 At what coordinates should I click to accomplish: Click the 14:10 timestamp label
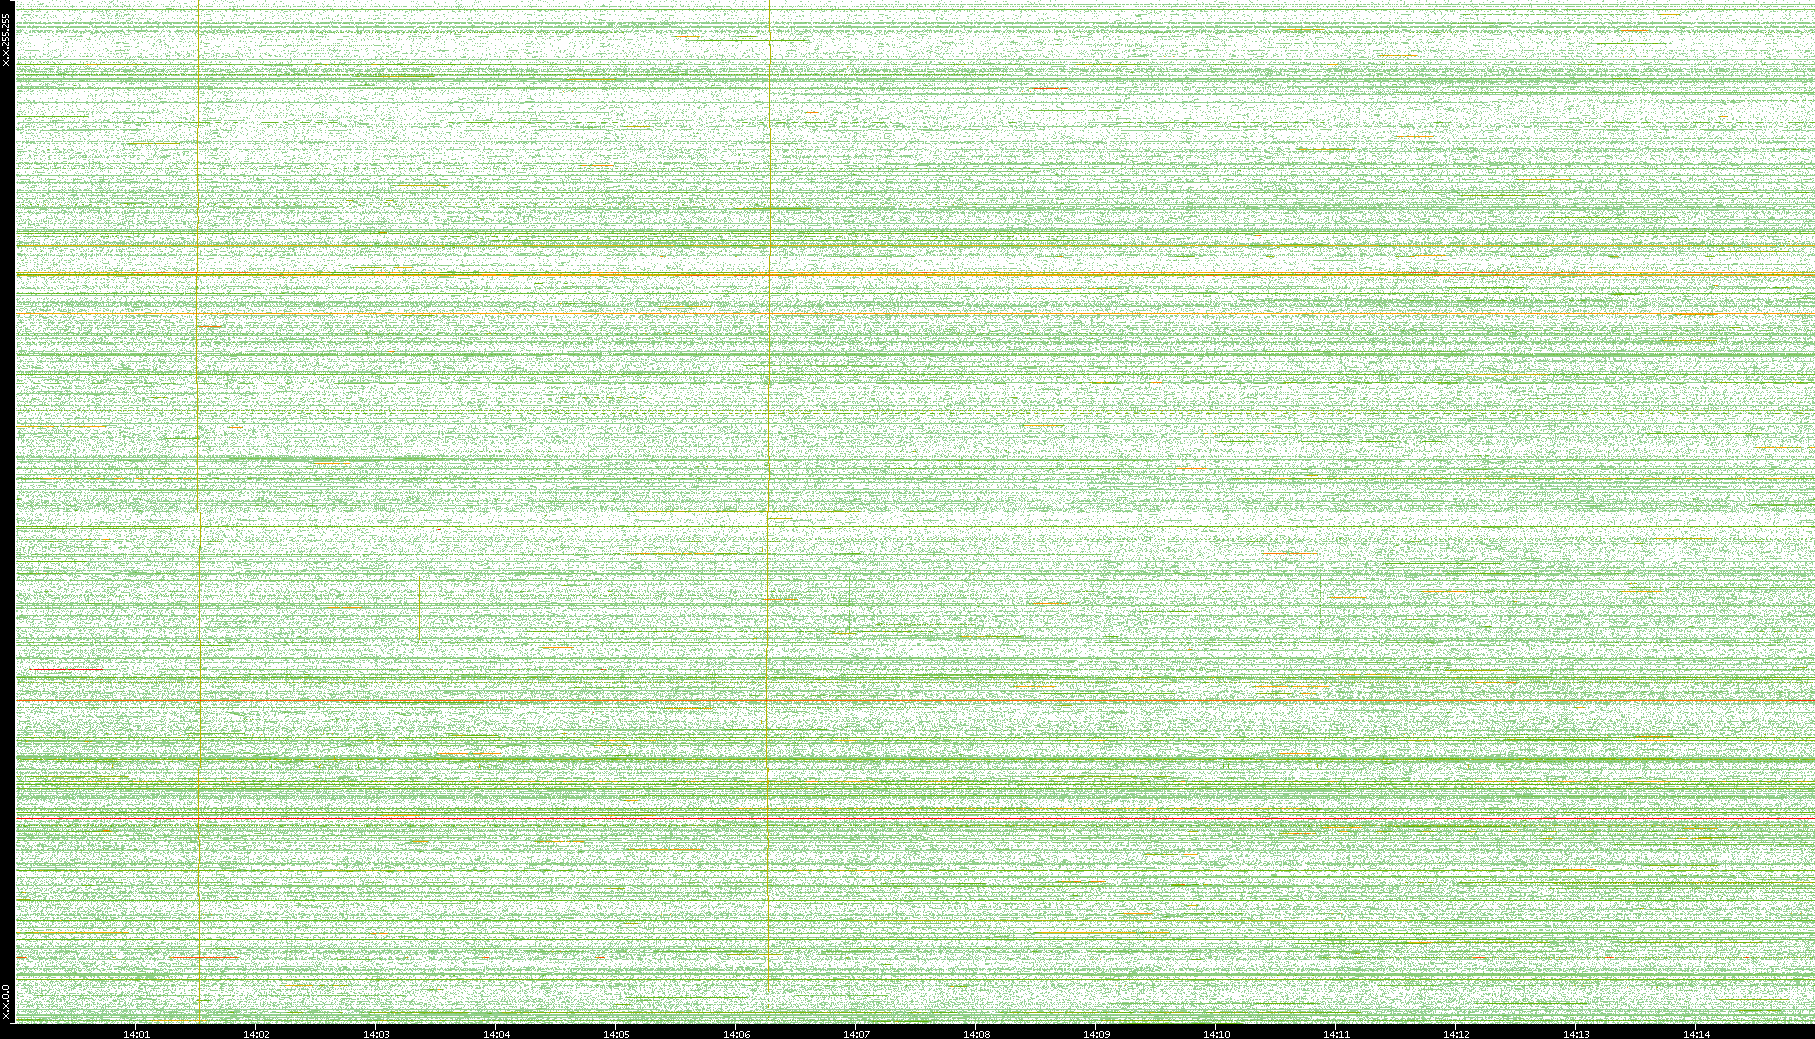(x=1217, y=1033)
